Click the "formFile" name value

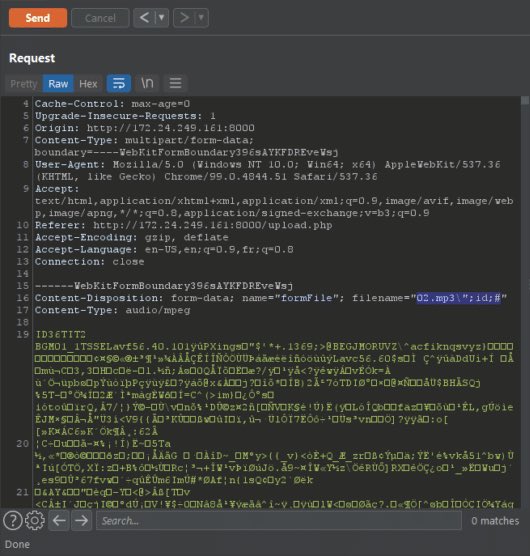click(307, 298)
